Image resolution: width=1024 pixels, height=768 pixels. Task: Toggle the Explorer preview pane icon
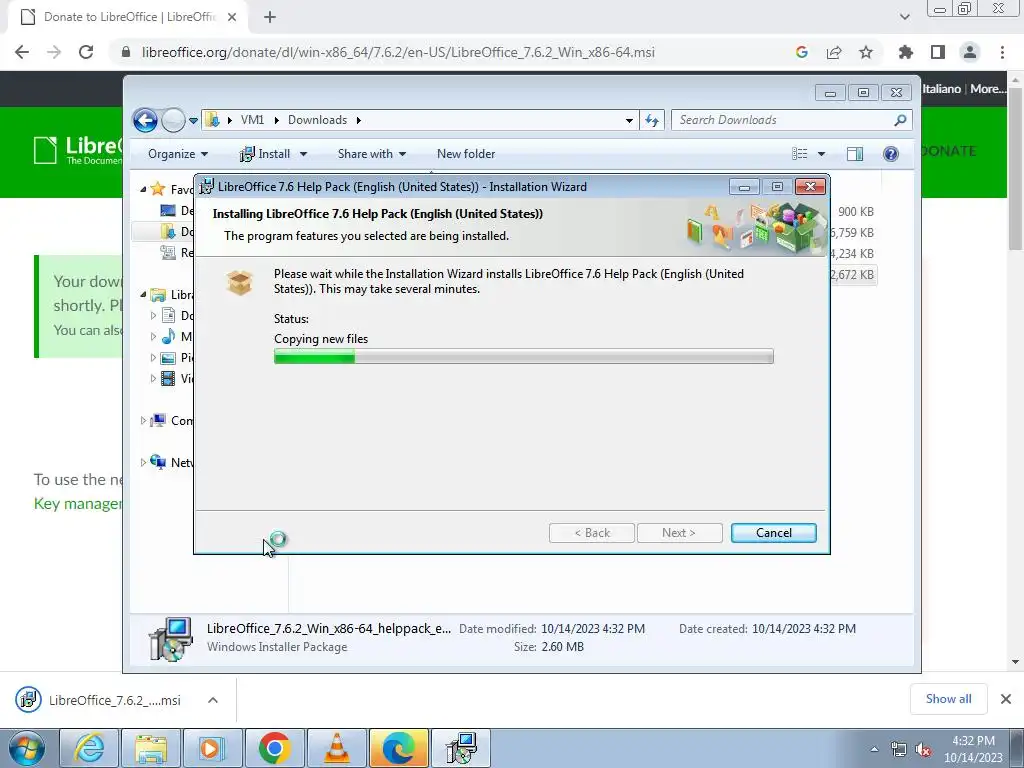click(854, 153)
